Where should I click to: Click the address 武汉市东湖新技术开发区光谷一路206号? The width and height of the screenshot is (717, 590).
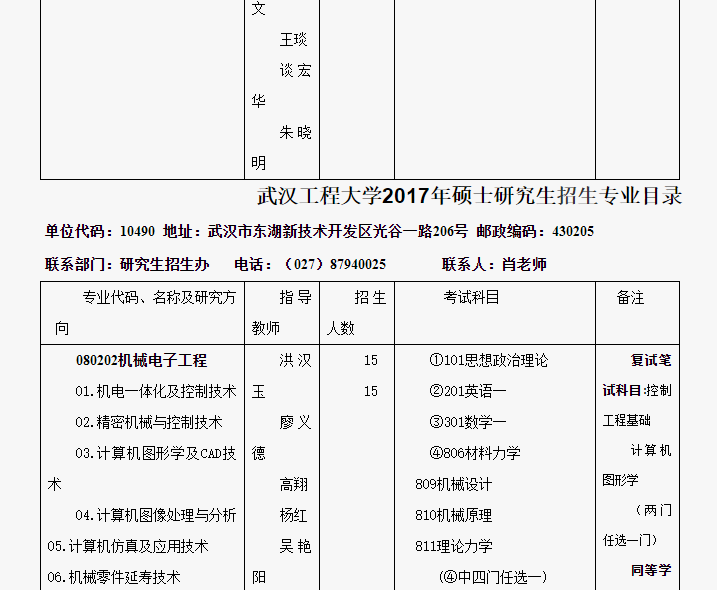(x=337, y=231)
